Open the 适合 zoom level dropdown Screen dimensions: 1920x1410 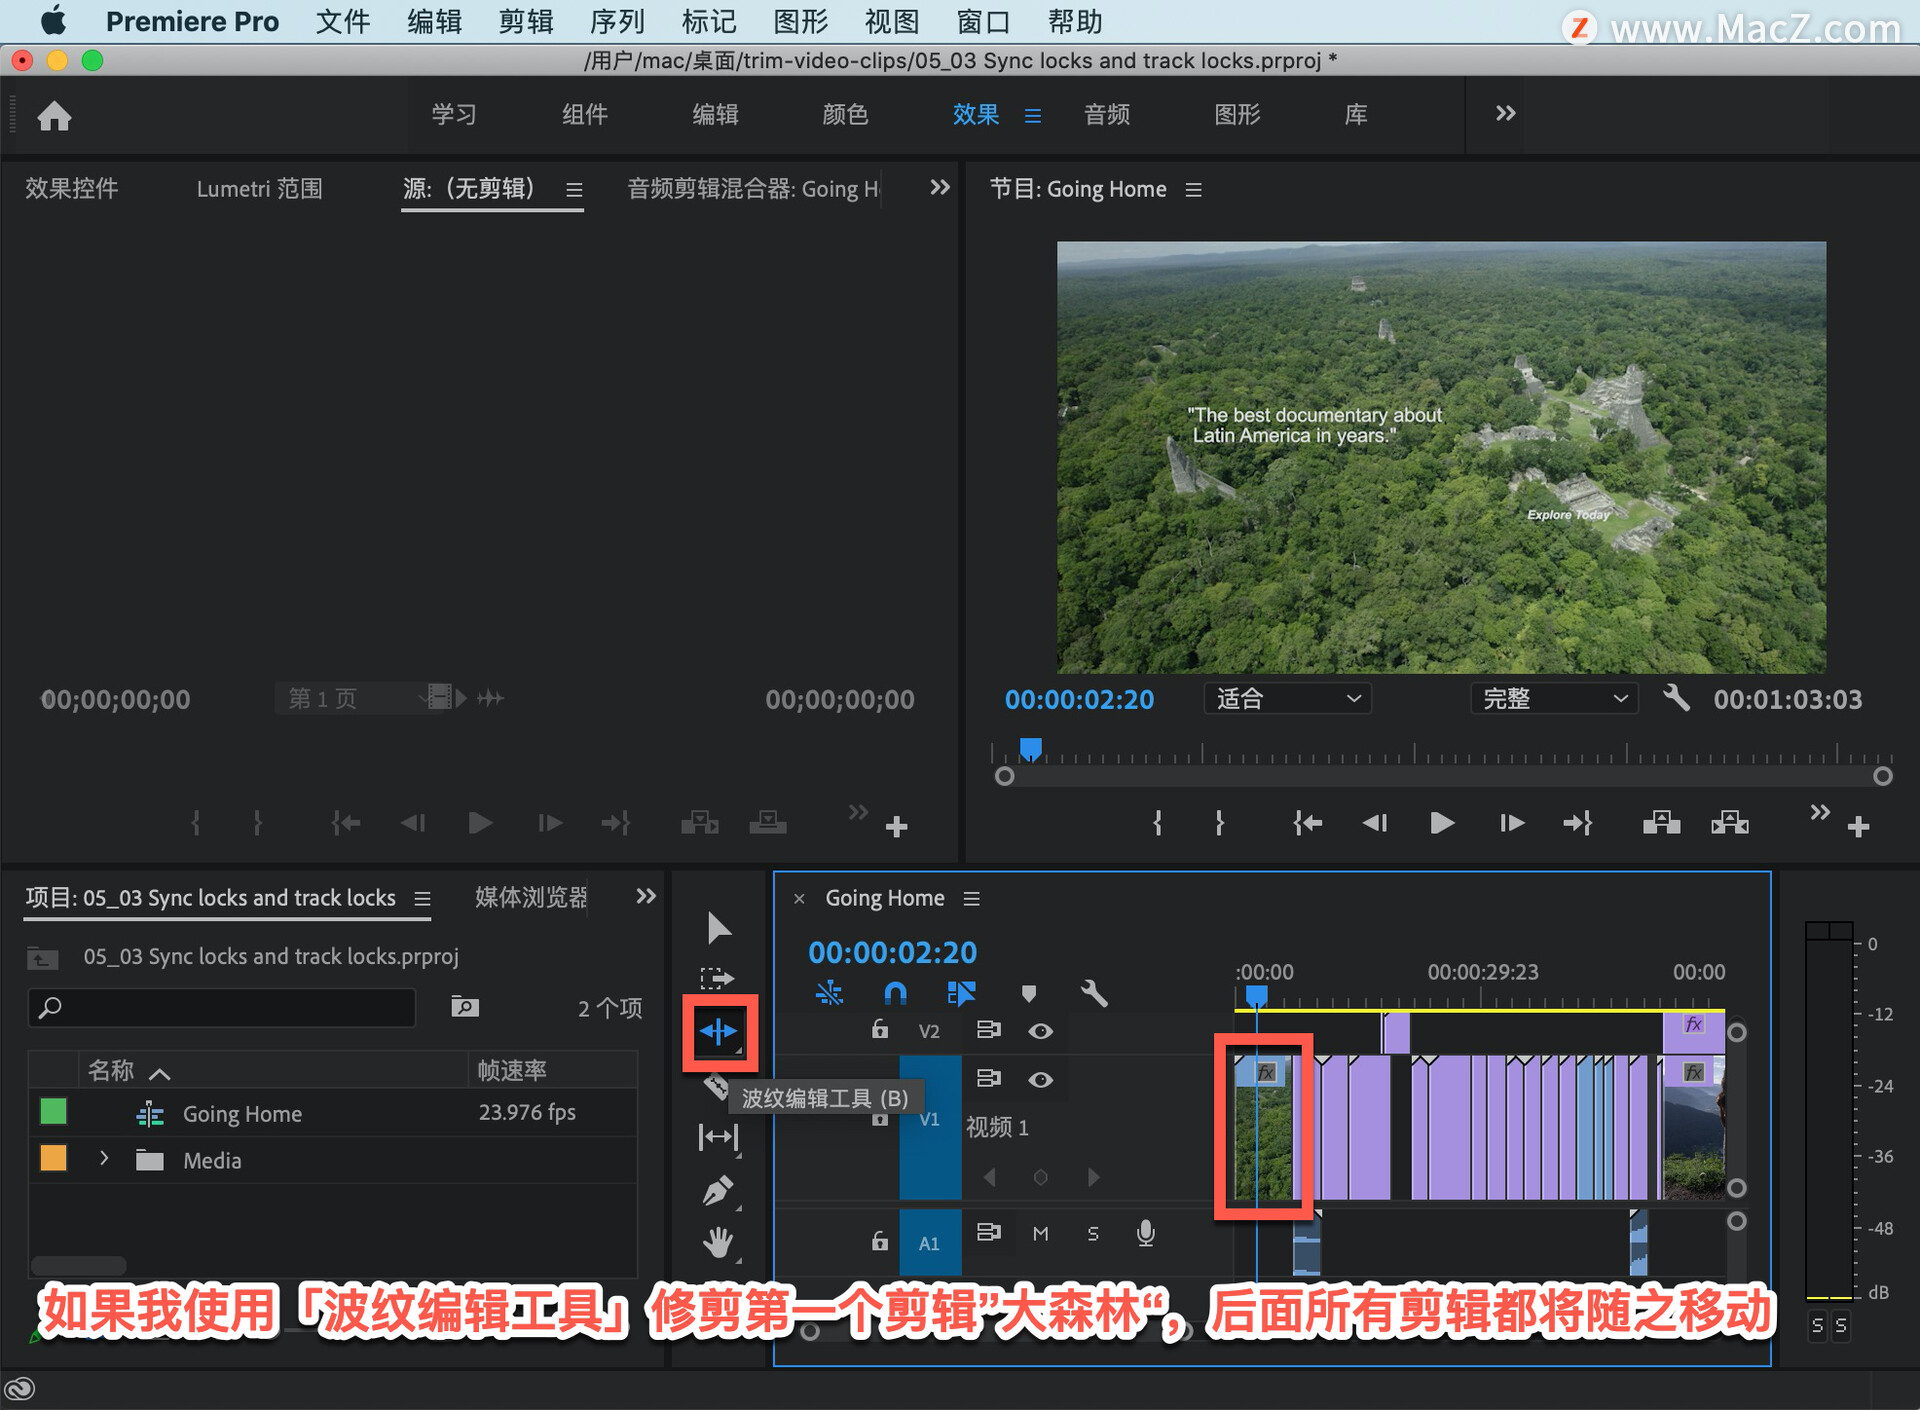coord(1286,698)
